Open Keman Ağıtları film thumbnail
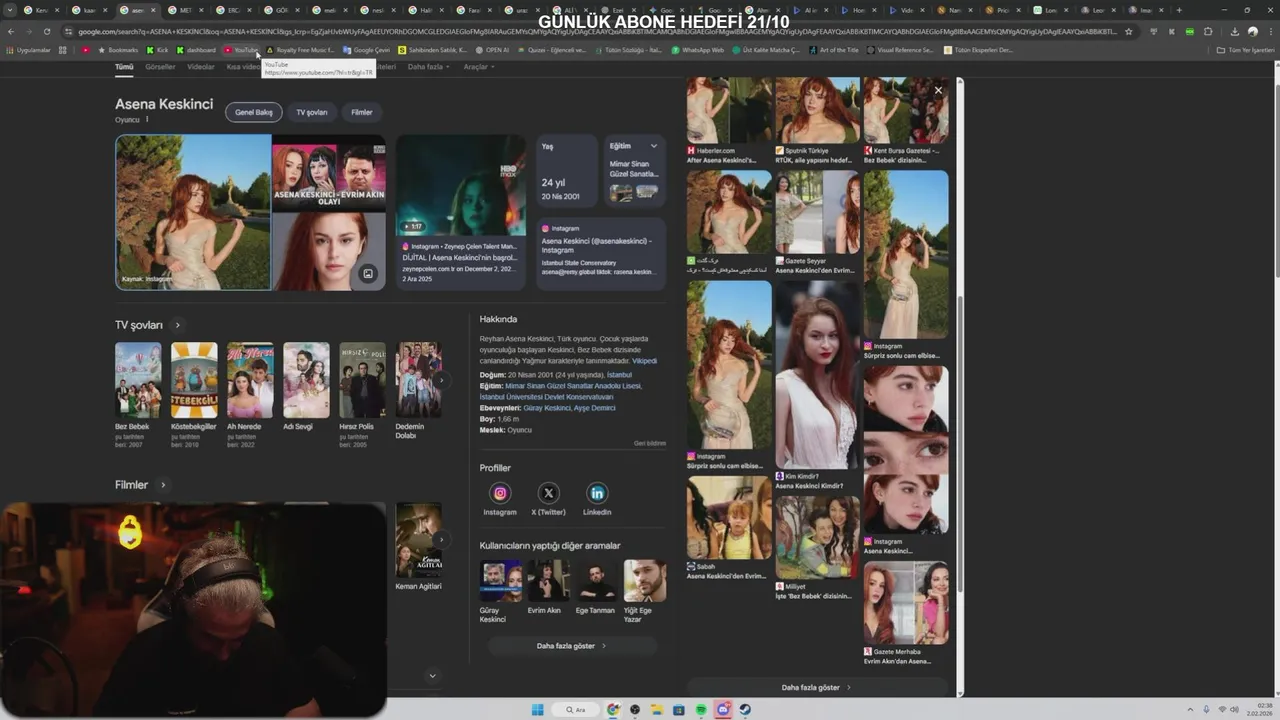Viewport: 1280px width, 720px height. pyautogui.click(x=418, y=540)
